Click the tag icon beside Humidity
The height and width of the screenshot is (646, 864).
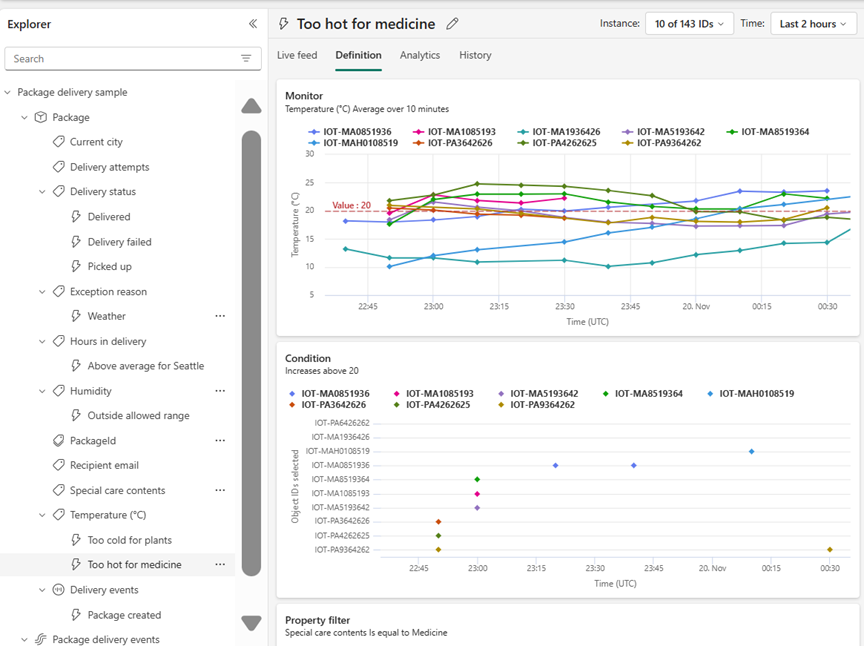pyautogui.click(x=58, y=391)
